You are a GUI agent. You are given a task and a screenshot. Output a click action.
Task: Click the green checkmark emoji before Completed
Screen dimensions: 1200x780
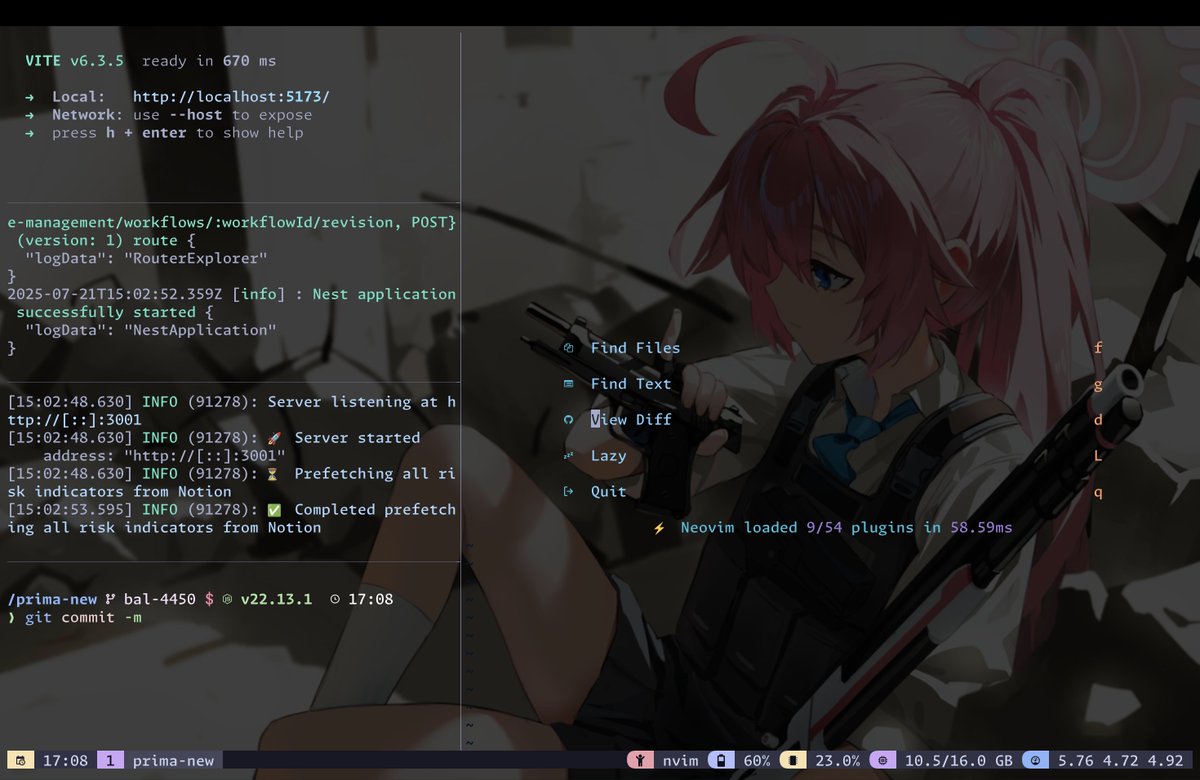[276, 510]
